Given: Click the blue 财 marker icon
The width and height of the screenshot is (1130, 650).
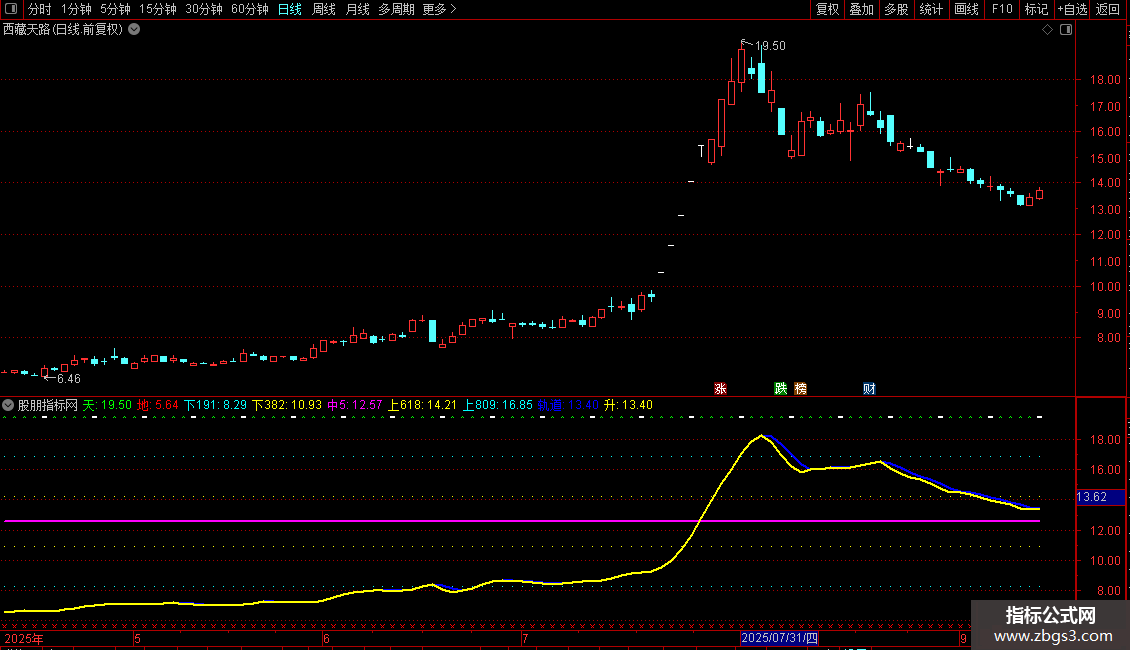Looking at the screenshot, I should [x=869, y=388].
